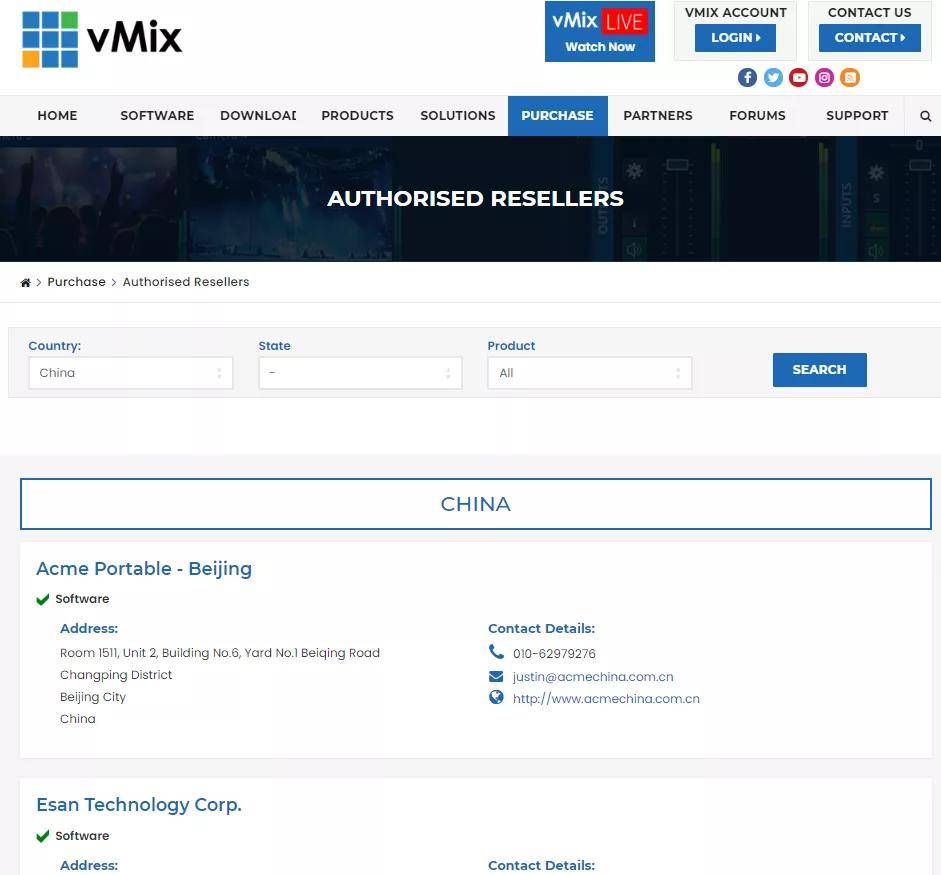The width and height of the screenshot is (941, 875).
Task: Click the vMix LIVE Watch Now banner
Action: (x=600, y=31)
